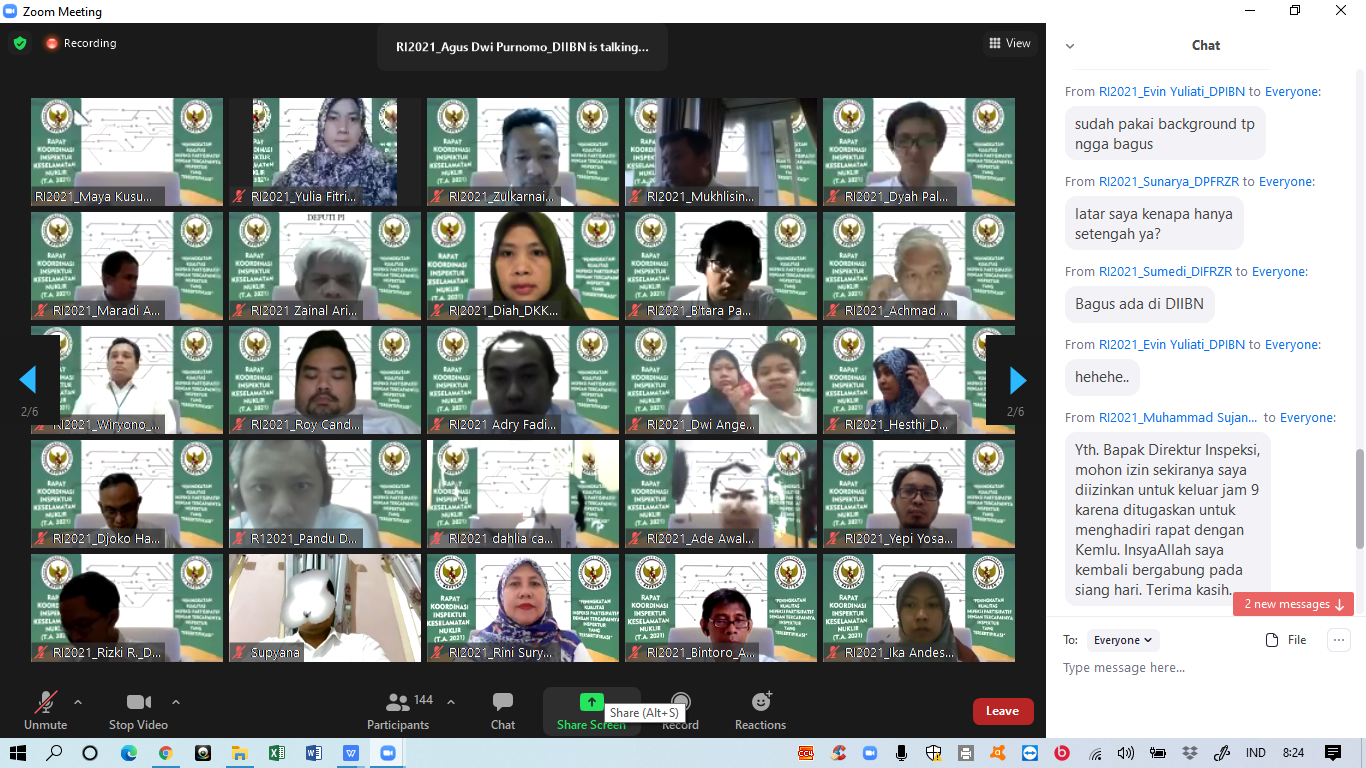Select RI2021_Diah_DKK video tile
Viewport: 1366px width, 768px height.
tap(523, 266)
